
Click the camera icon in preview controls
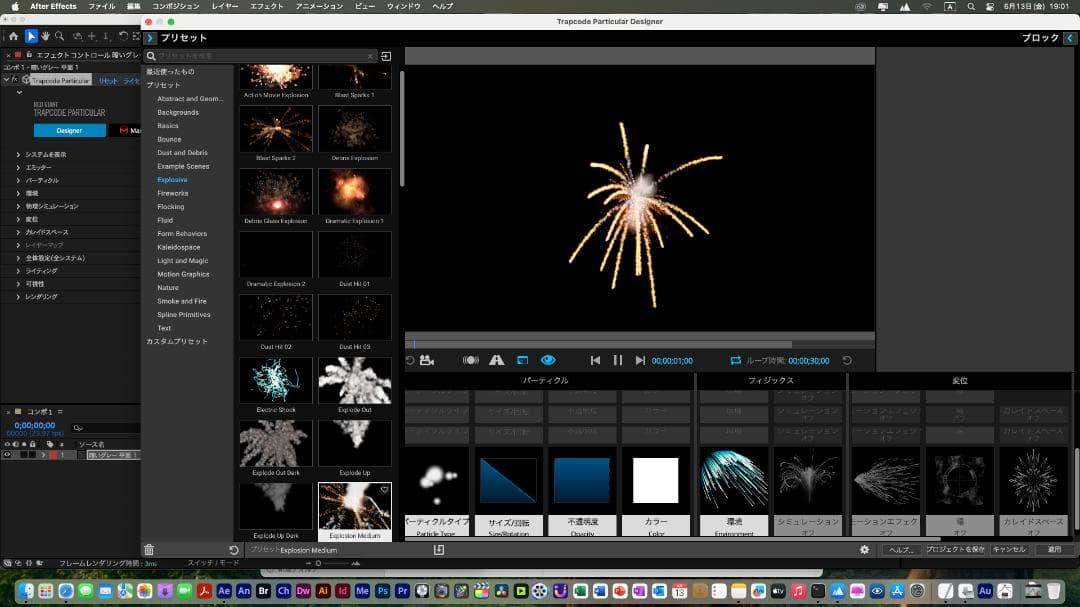click(x=427, y=360)
